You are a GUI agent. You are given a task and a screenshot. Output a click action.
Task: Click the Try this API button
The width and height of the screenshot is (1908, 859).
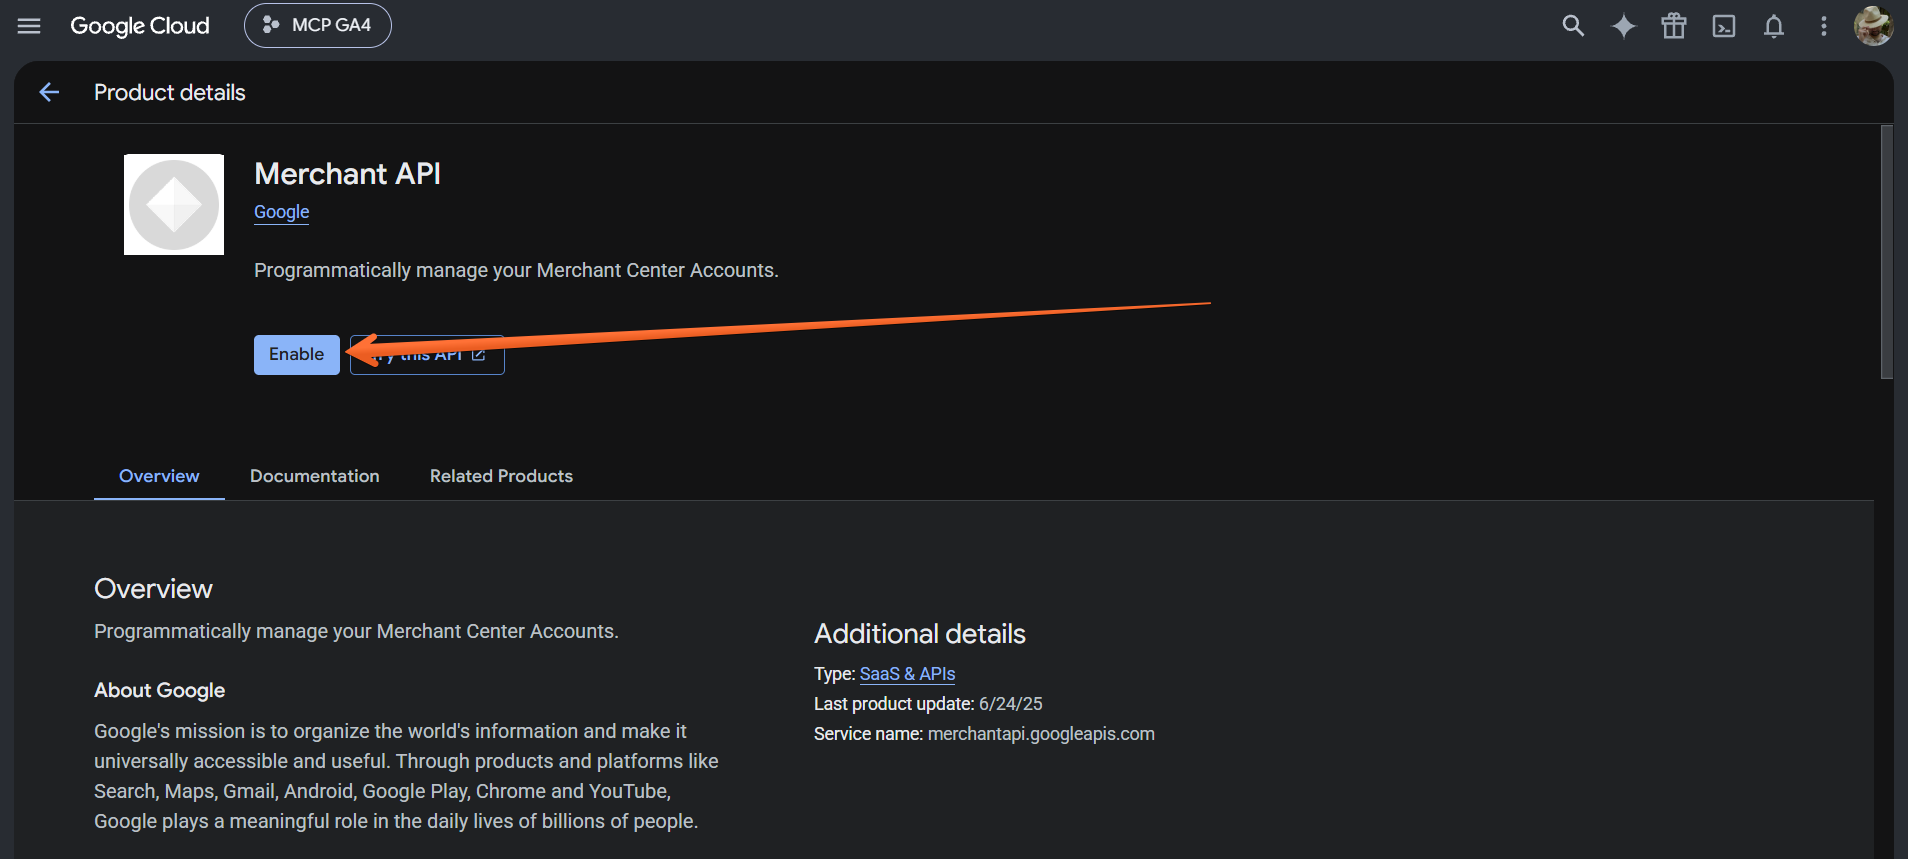click(427, 355)
